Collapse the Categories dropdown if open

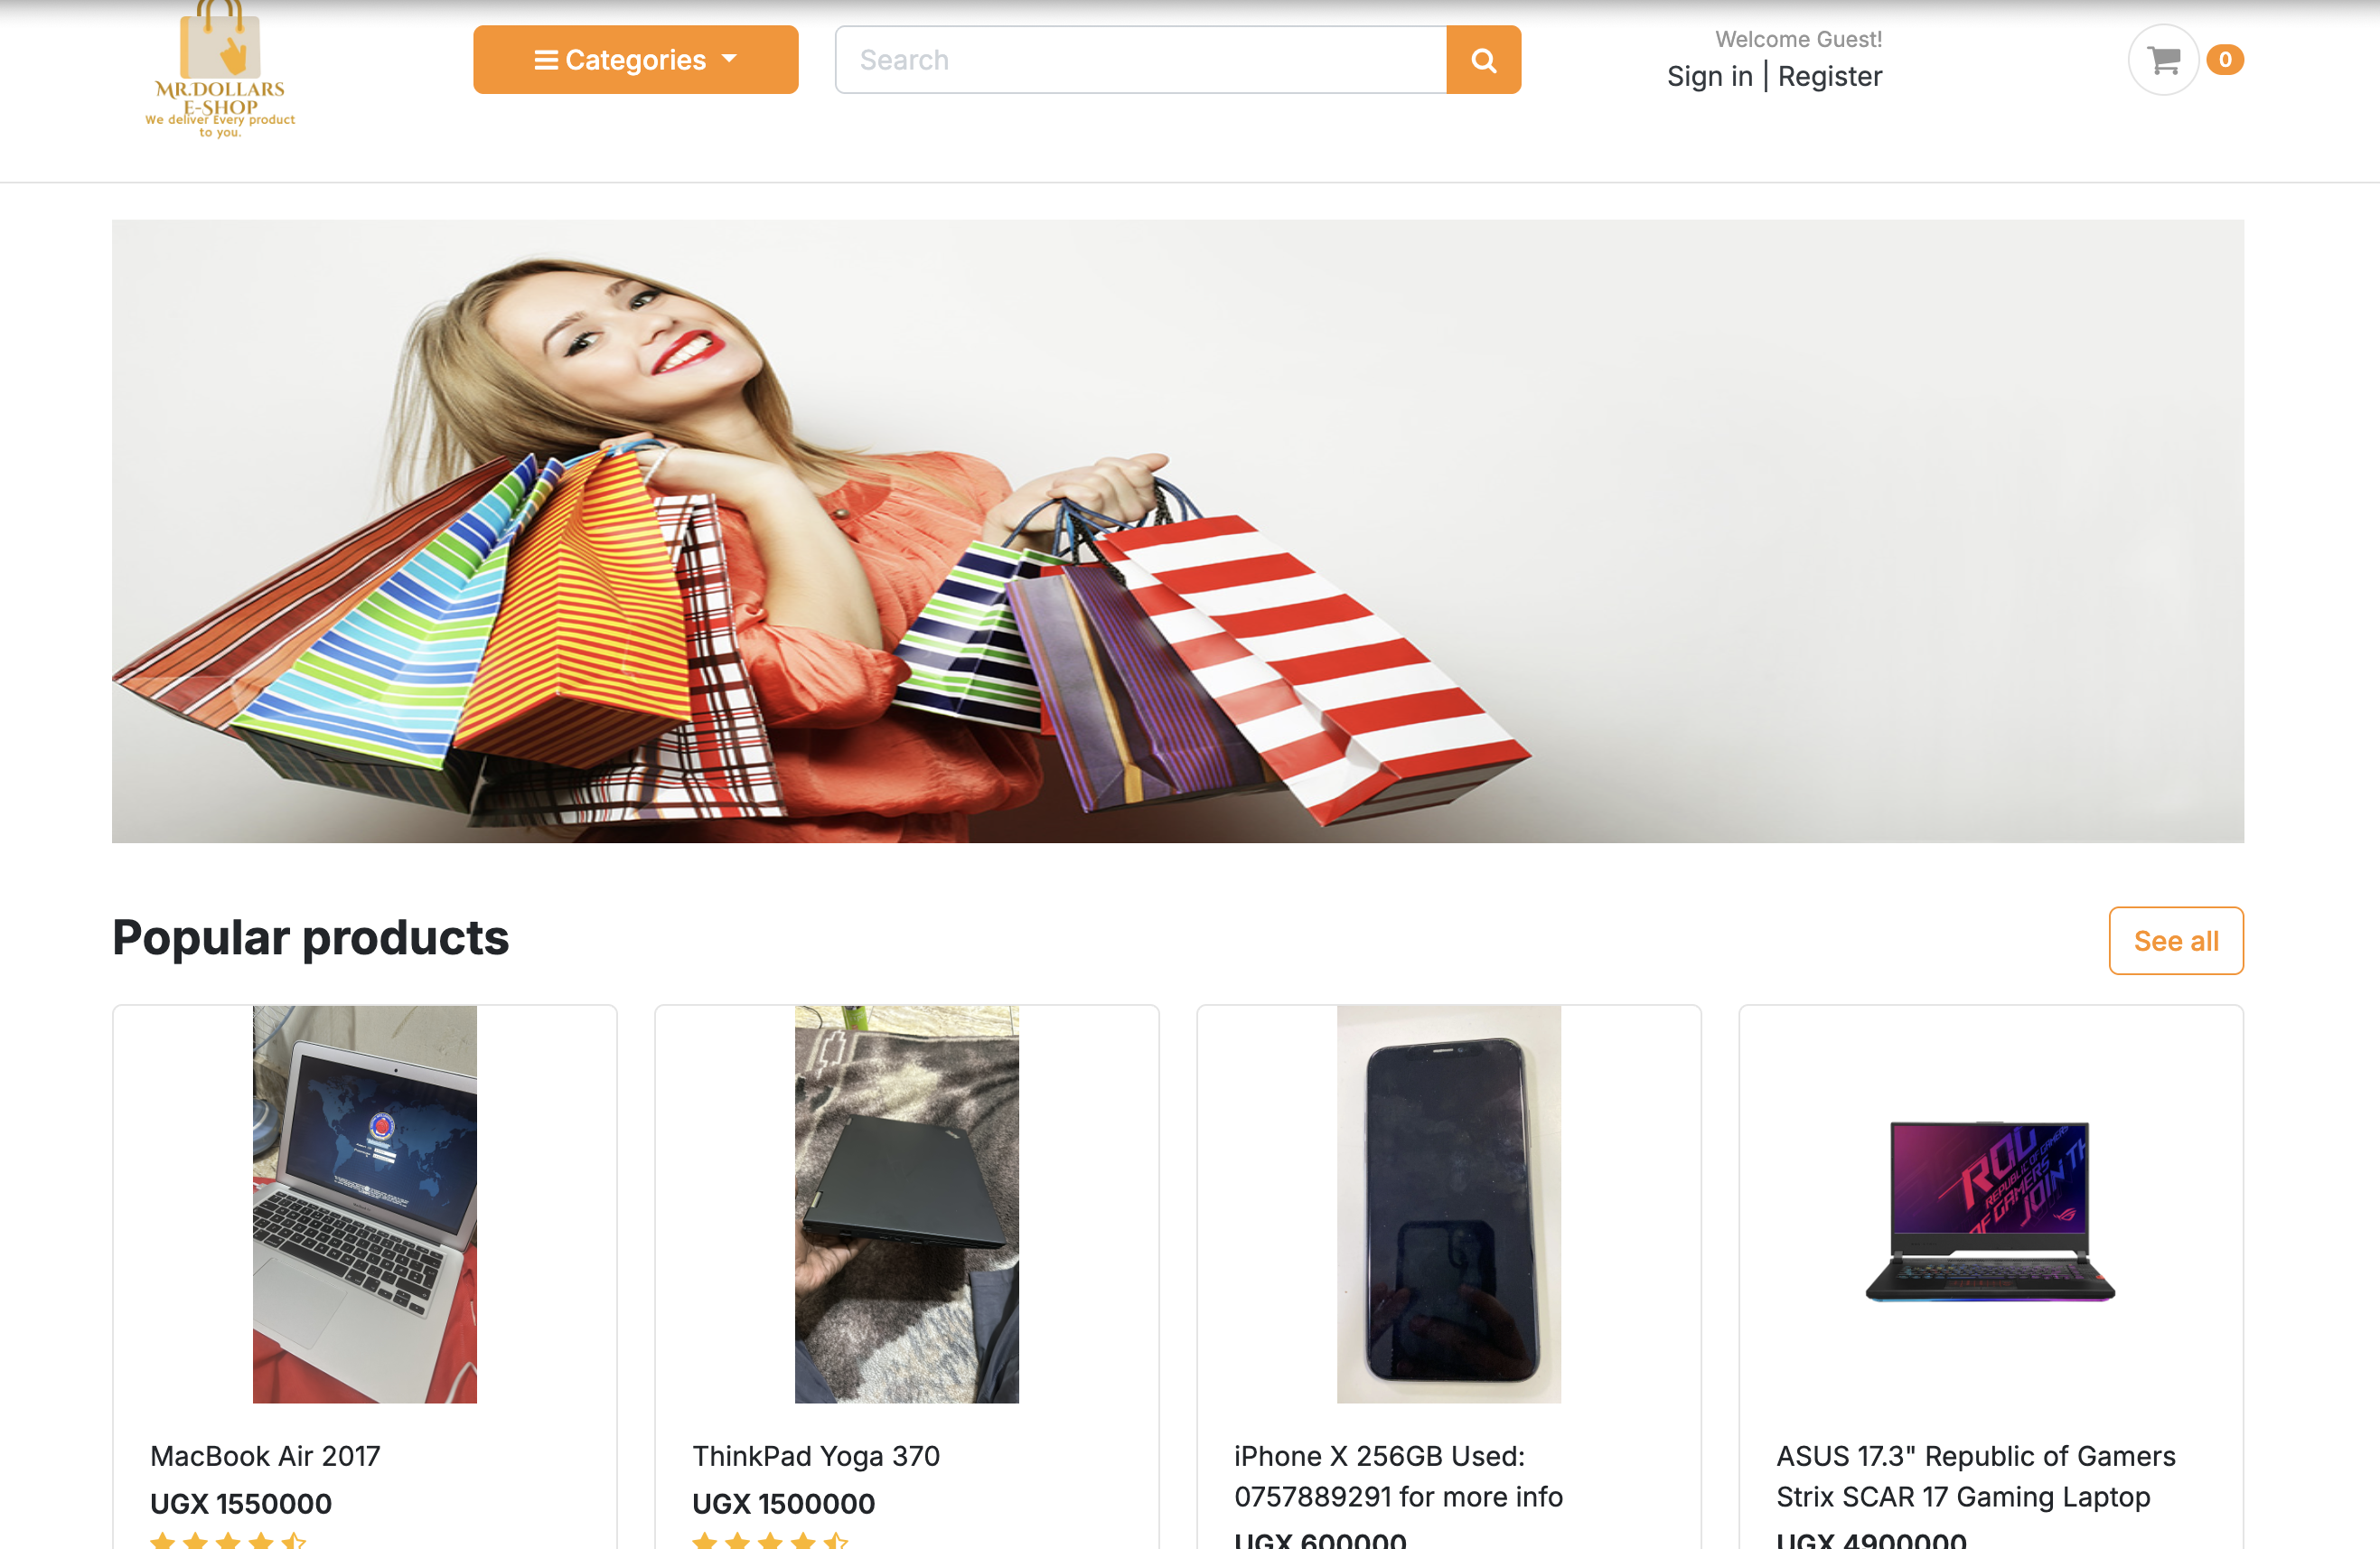tap(635, 59)
